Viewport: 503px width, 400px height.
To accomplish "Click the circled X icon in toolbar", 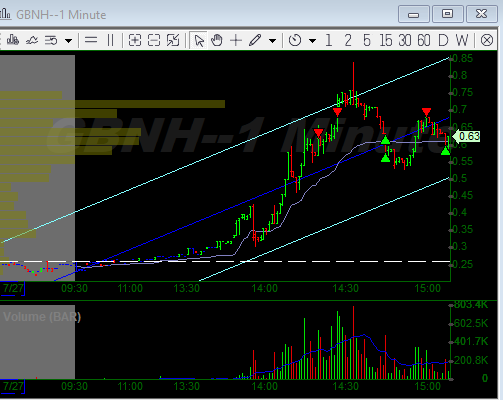I will (x=487, y=40).
